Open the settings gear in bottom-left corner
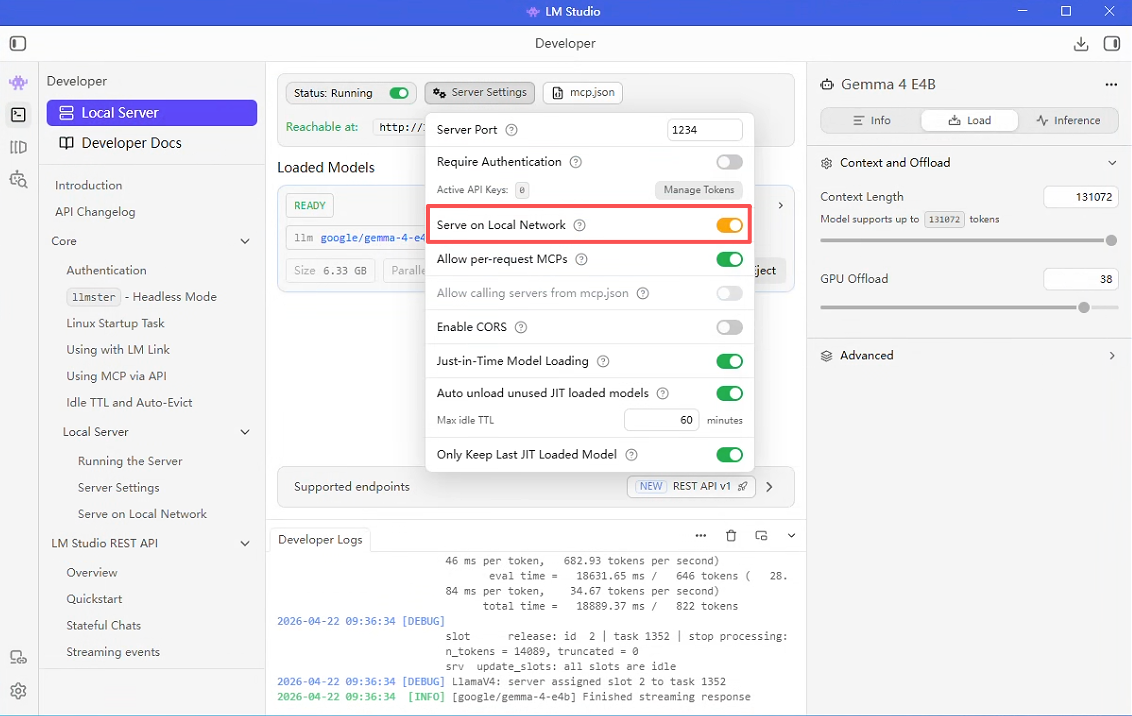Viewport: 1132px width, 716px height. (x=18, y=691)
